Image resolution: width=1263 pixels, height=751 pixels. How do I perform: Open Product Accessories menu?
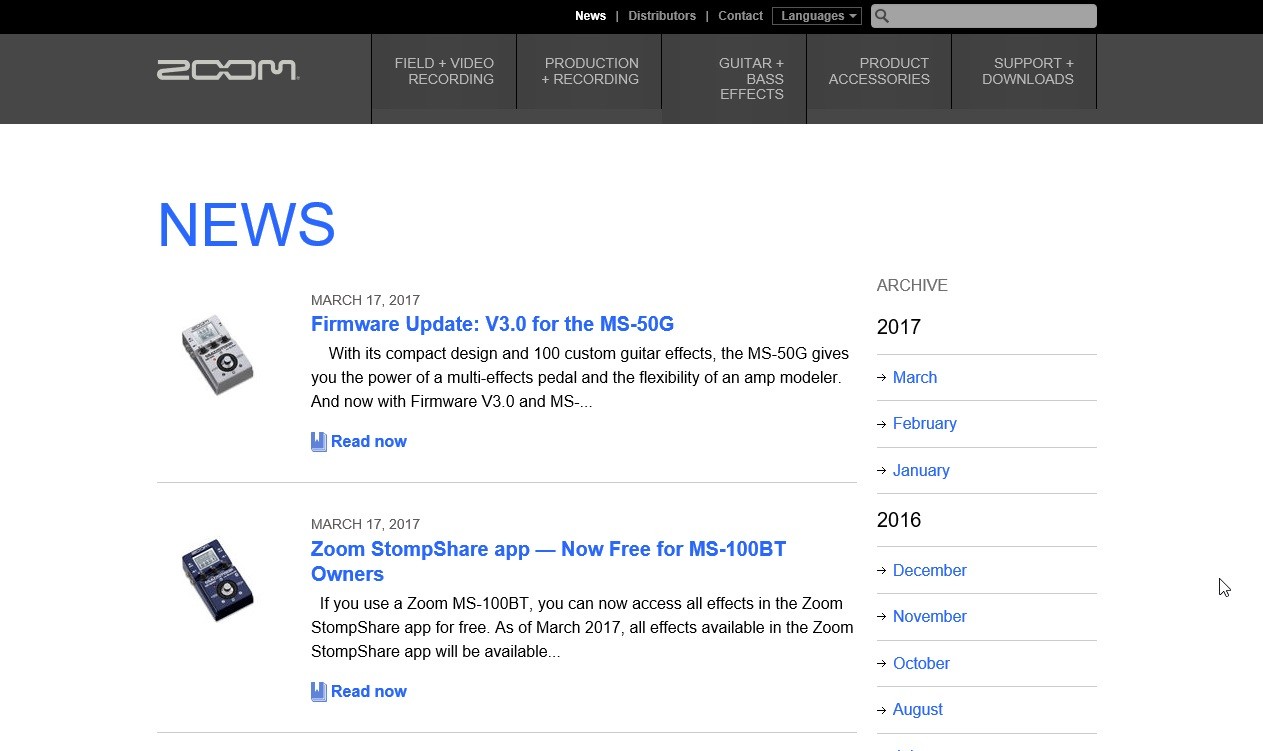coord(879,71)
